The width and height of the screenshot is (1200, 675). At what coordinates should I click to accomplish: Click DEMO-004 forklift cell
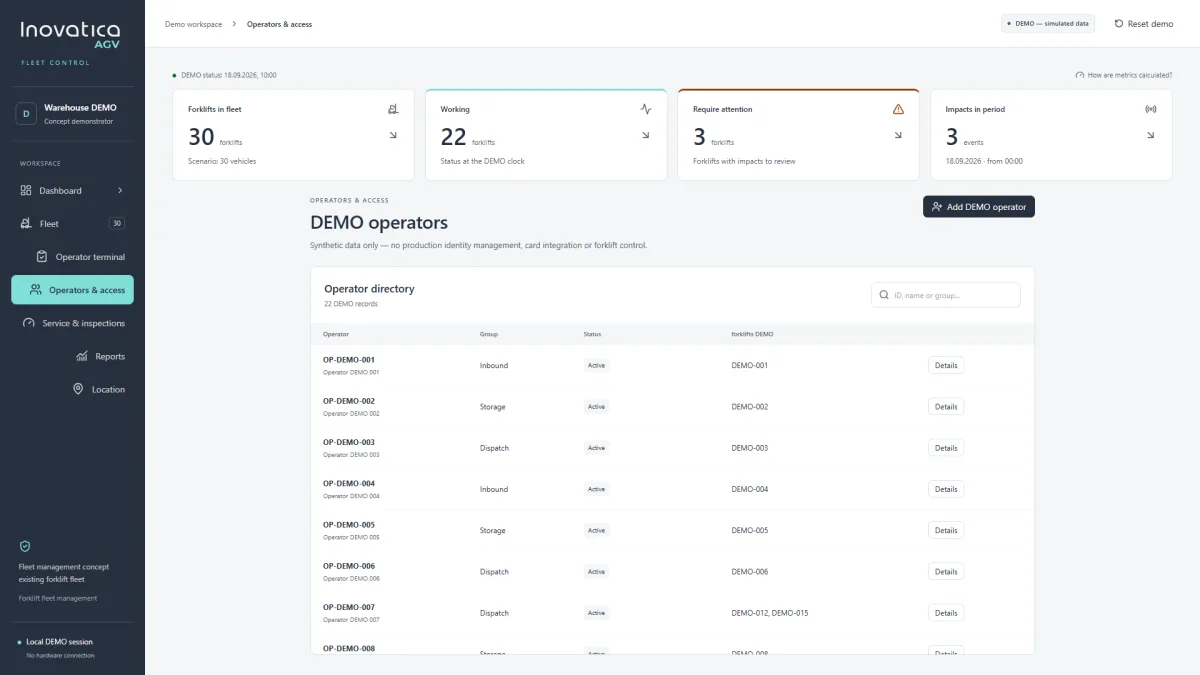tap(750, 489)
